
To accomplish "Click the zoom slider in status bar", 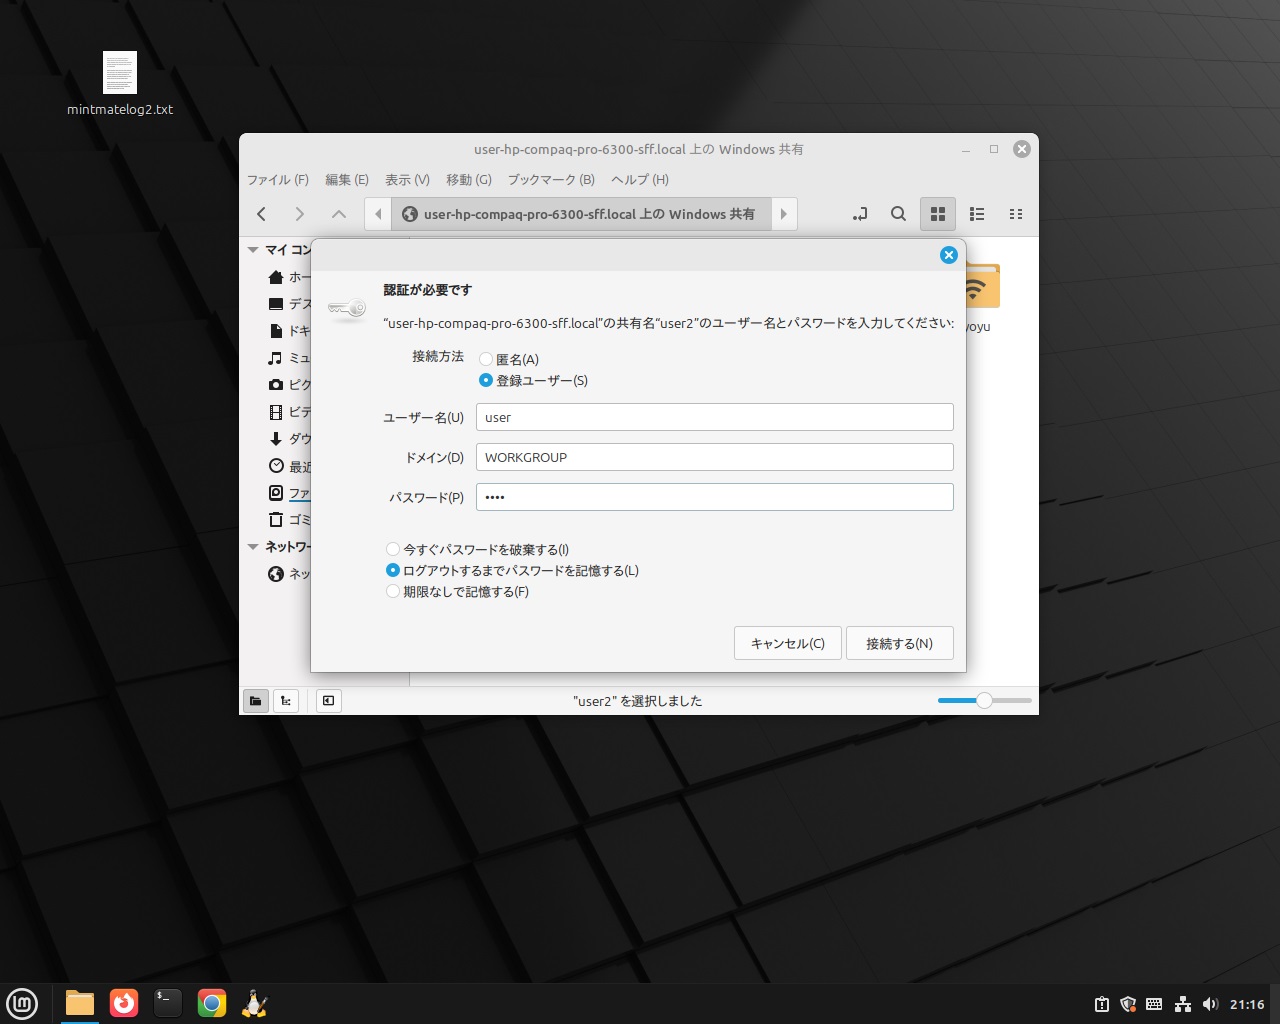I will click(984, 701).
